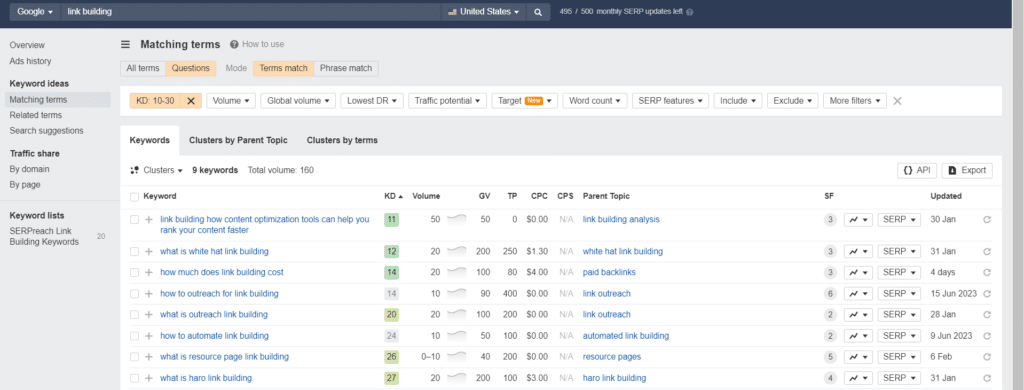Screen dimensions: 1024x390
Task: Add 'how to outreach for link building' with plus icon
Action: pyautogui.click(x=149, y=294)
